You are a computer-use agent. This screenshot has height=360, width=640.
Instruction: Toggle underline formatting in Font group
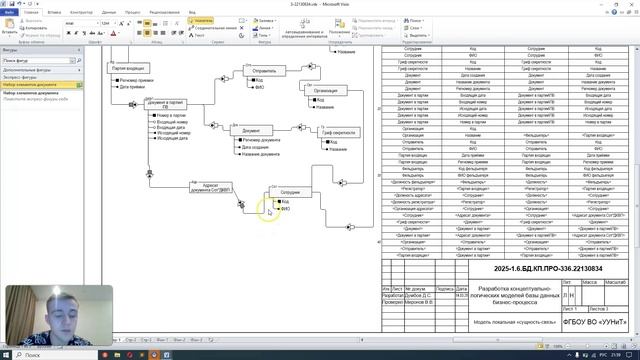84,33
